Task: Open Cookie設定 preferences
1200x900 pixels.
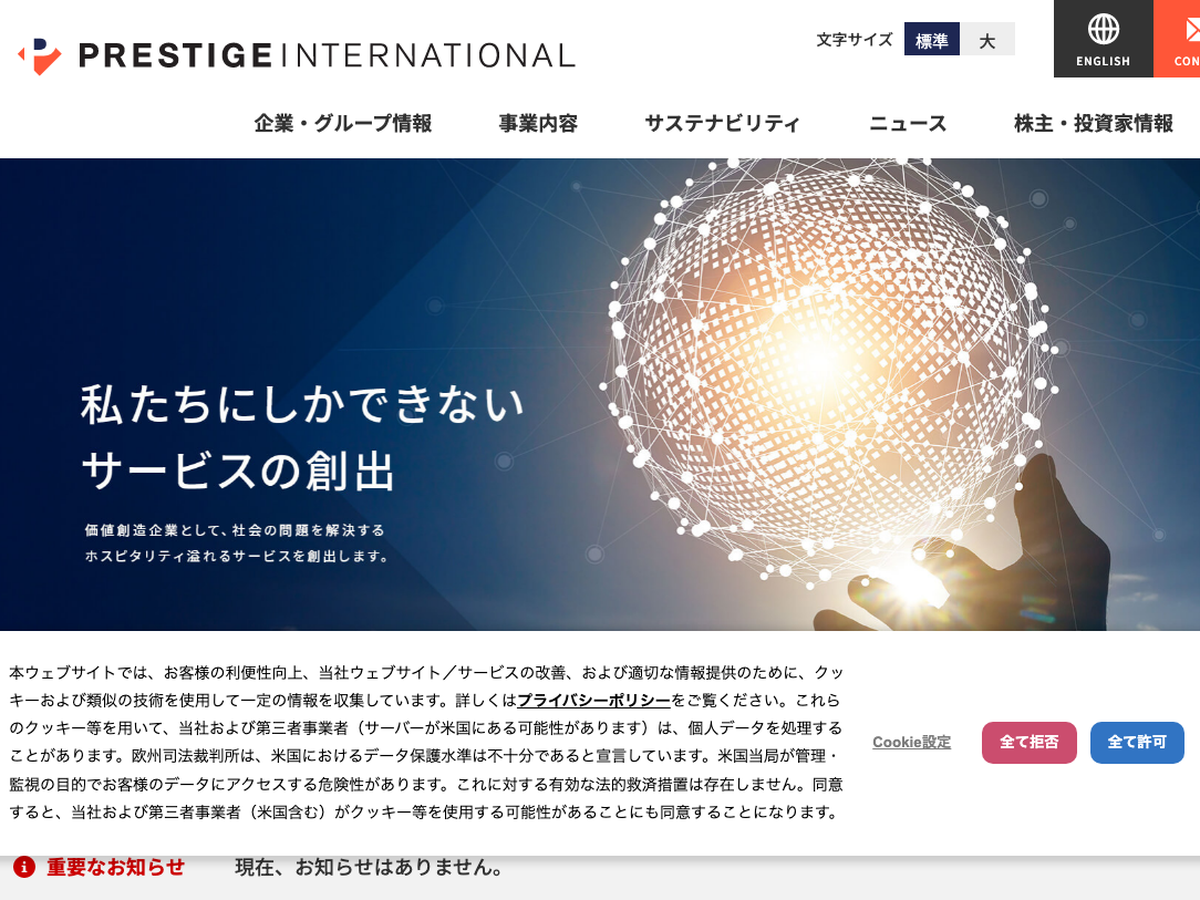Action: pos(911,742)
